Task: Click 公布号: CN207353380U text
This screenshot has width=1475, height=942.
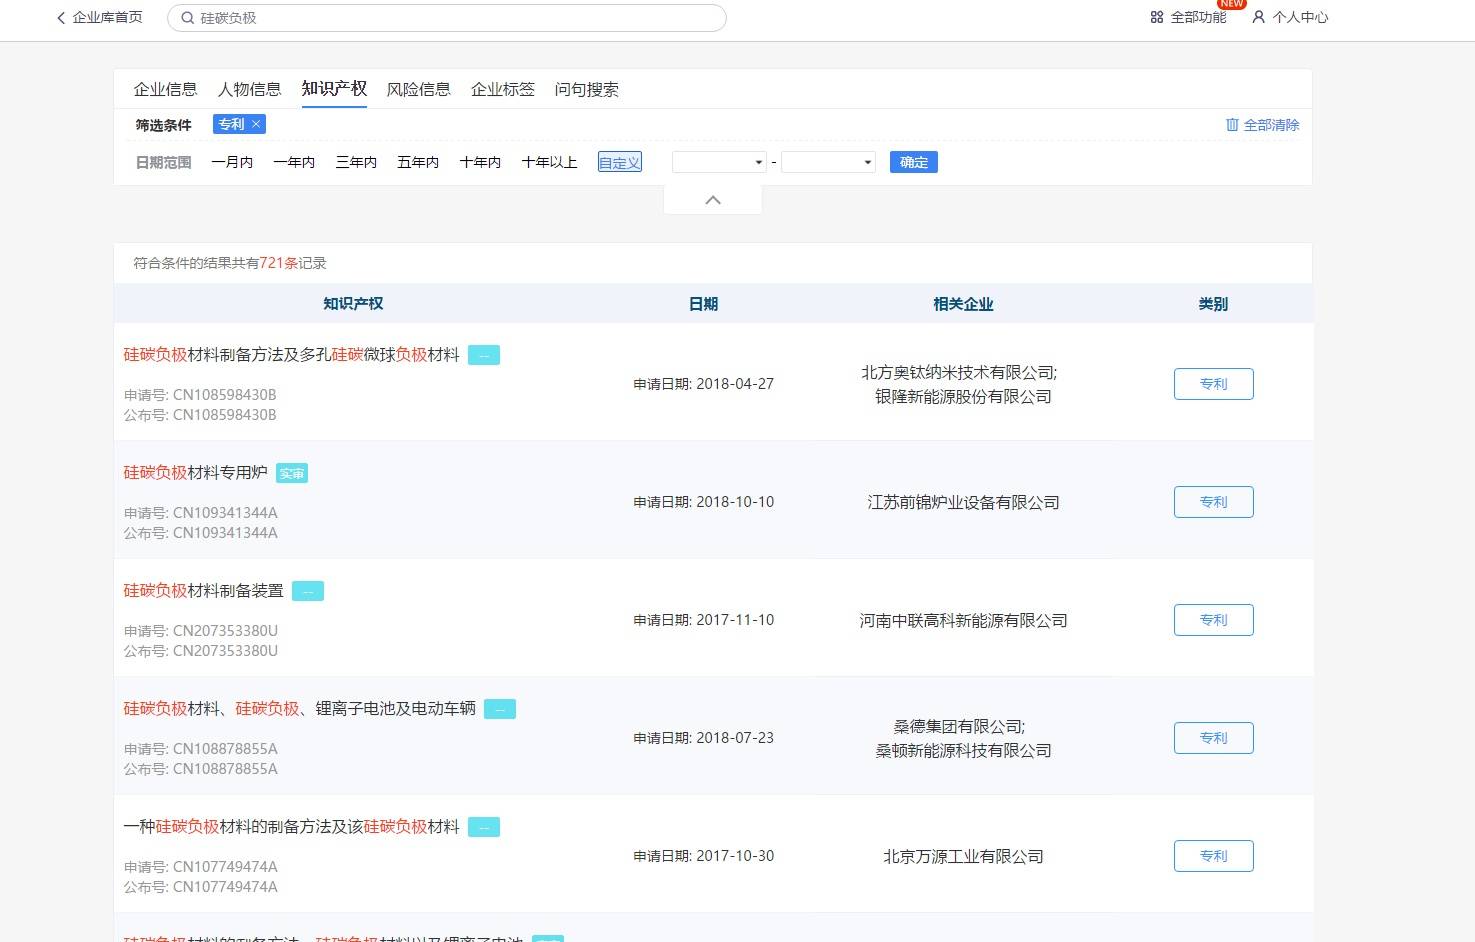Action: [x=200, y=651]
